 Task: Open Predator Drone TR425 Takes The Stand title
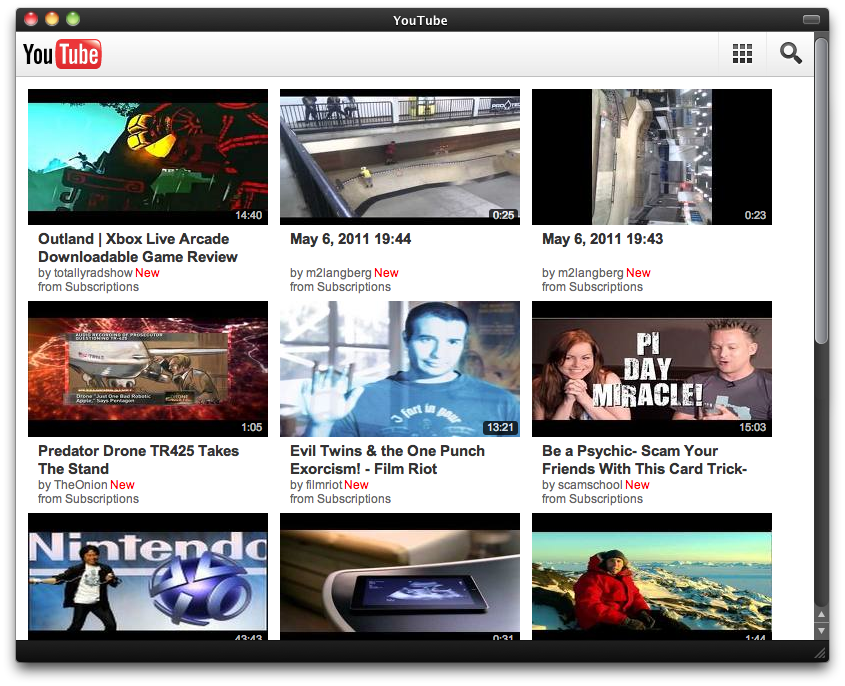click(138, 460)
